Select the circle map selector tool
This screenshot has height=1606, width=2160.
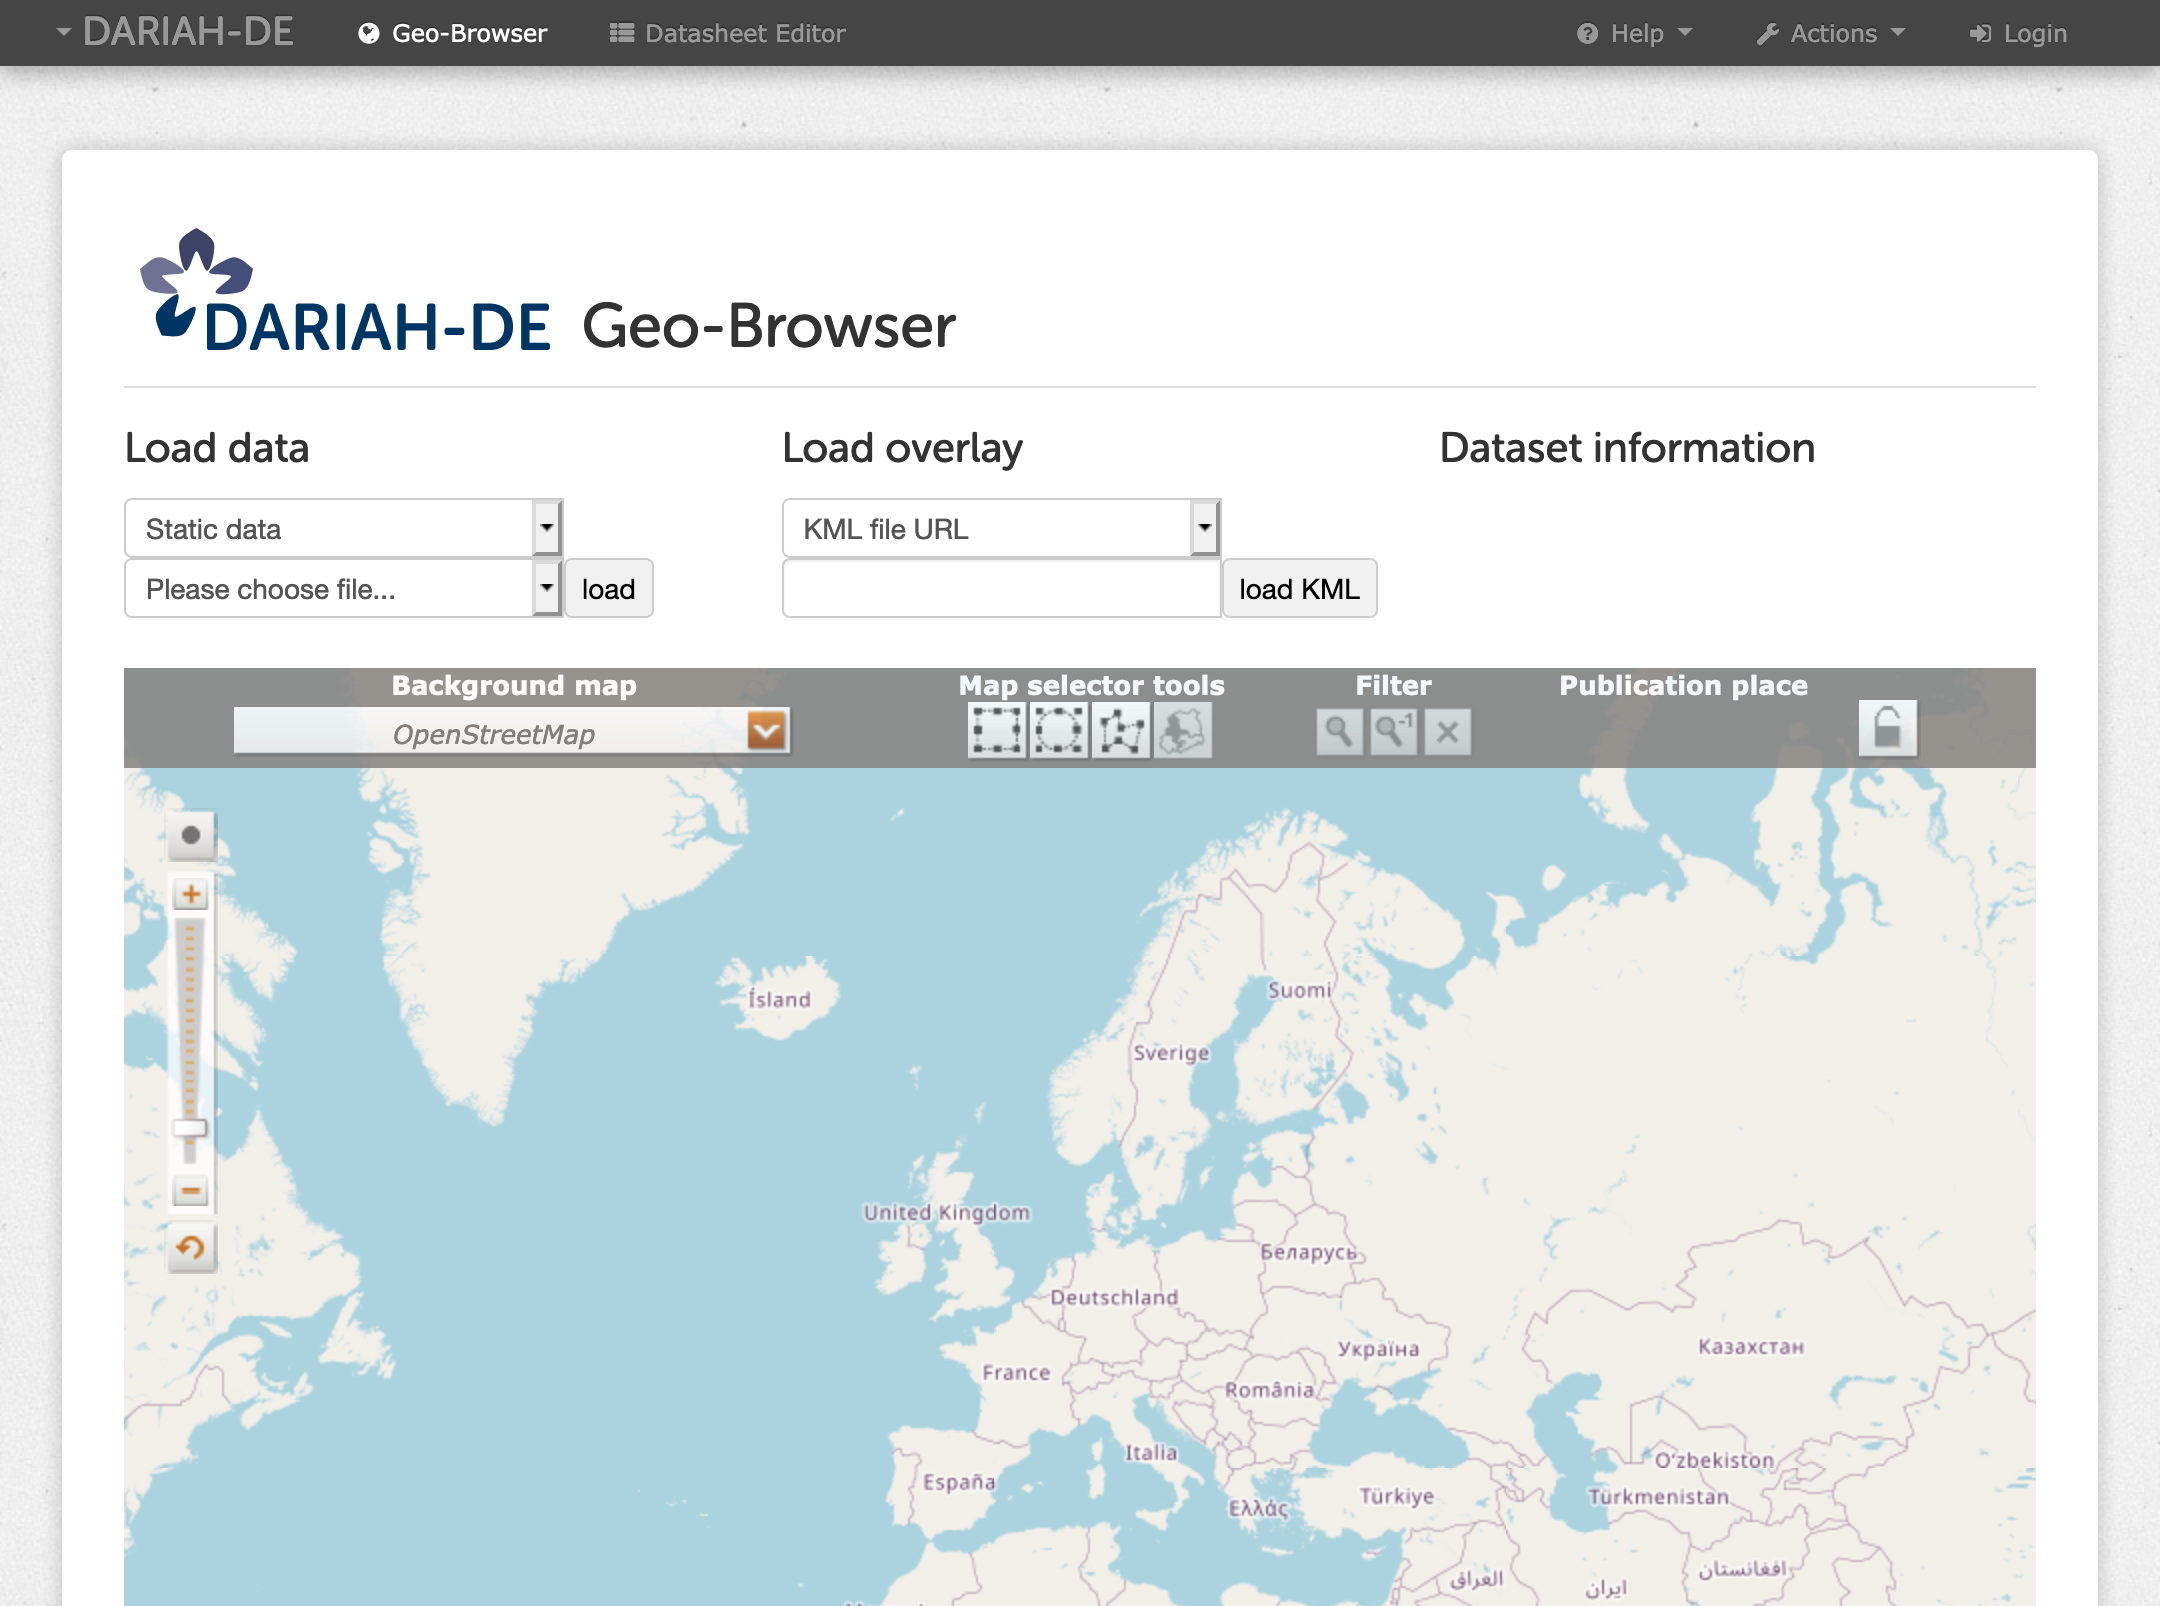click(x=1058, y=731)
